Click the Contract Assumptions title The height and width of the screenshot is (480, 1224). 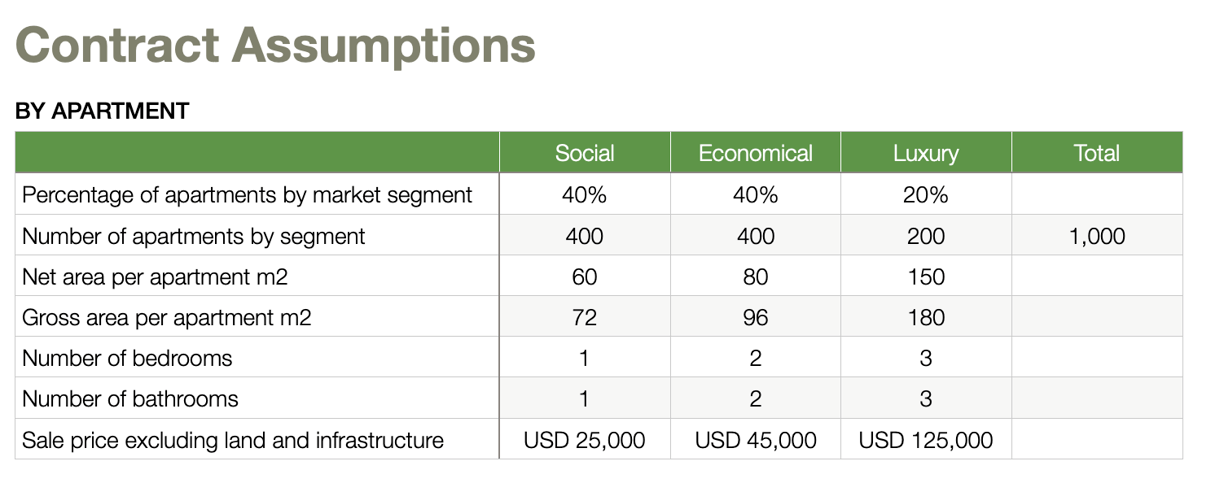(276, 45)
